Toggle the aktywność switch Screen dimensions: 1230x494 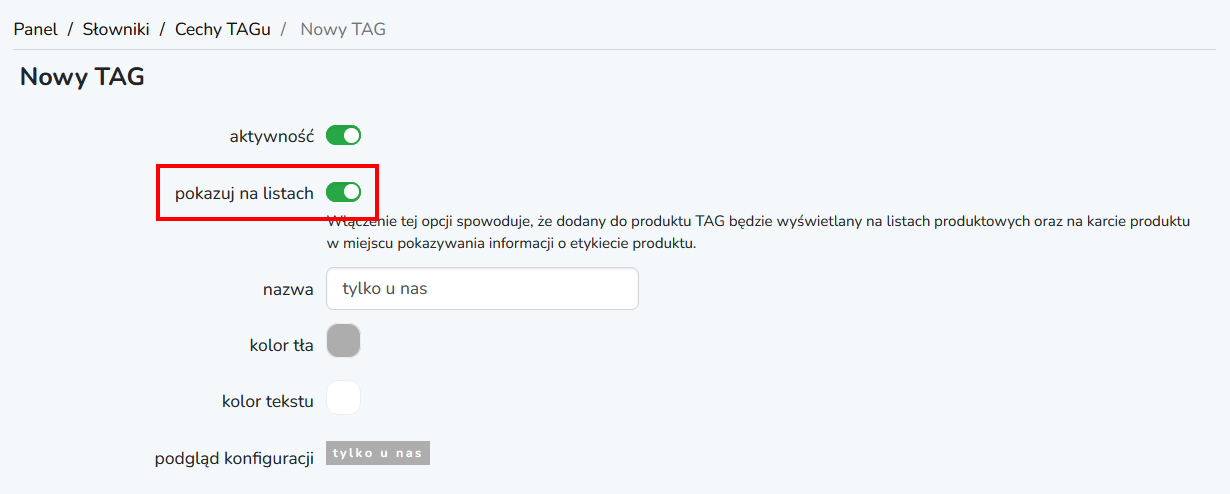tap(343, 135)
